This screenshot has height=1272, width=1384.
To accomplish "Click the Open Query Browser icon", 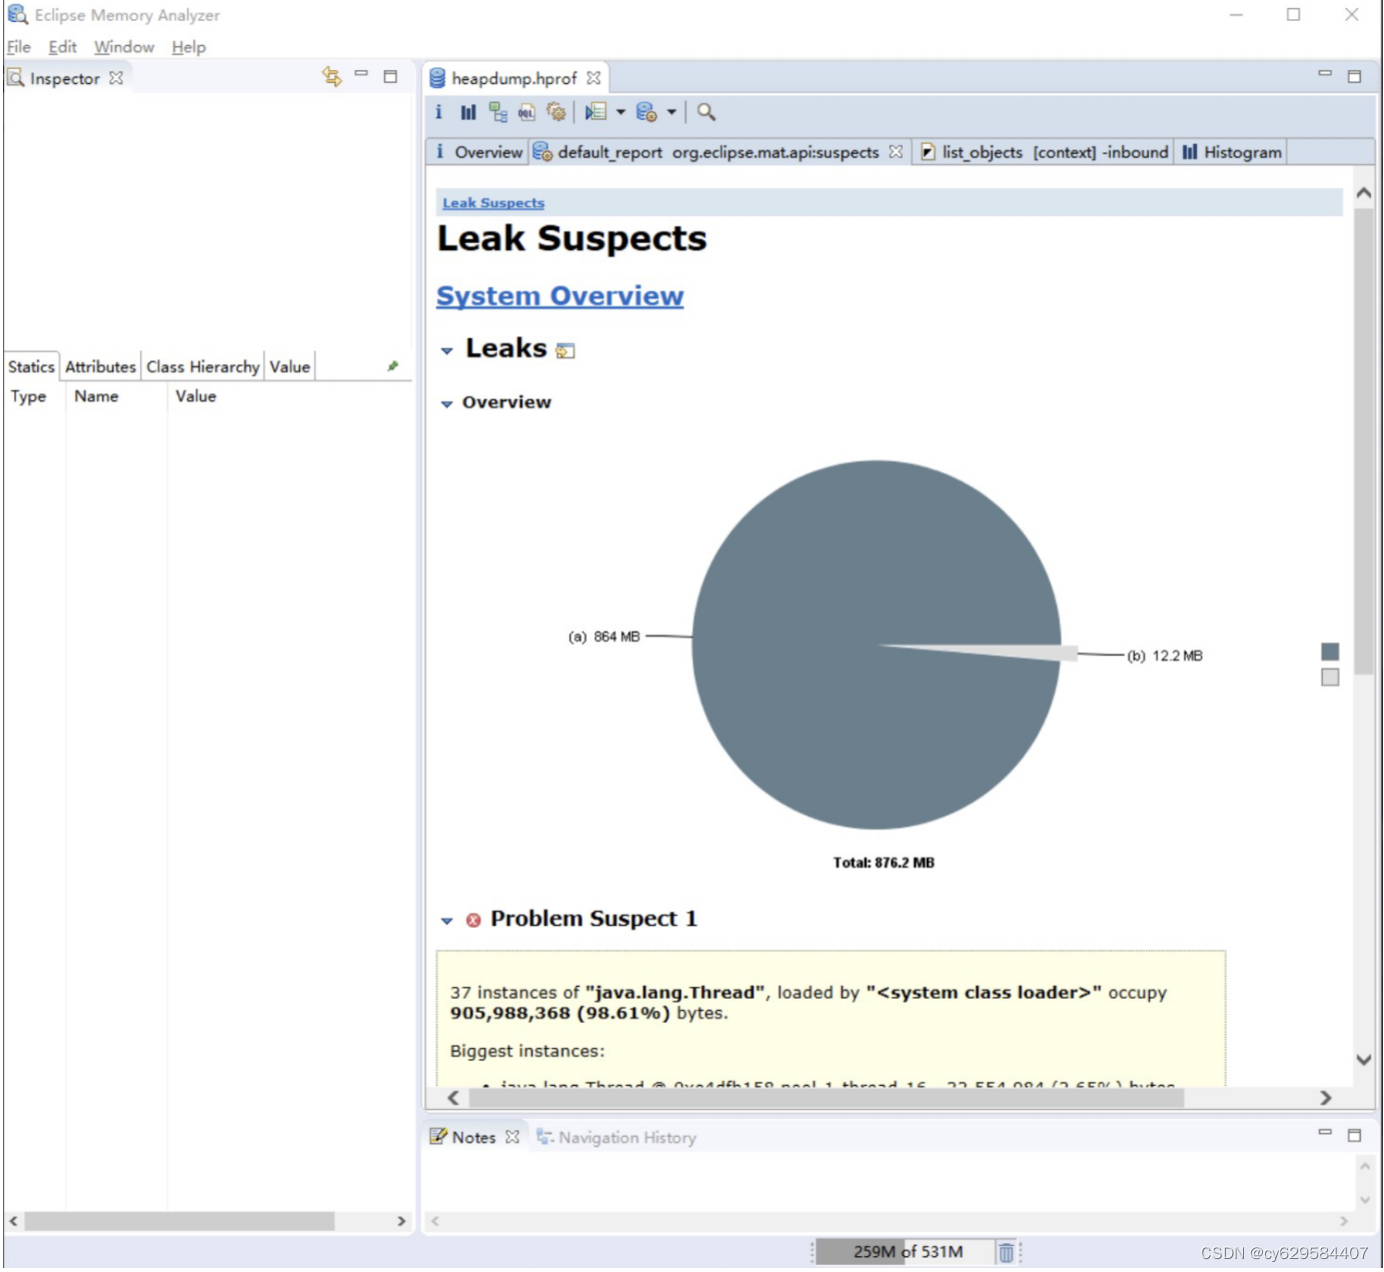I will (647, 112).
